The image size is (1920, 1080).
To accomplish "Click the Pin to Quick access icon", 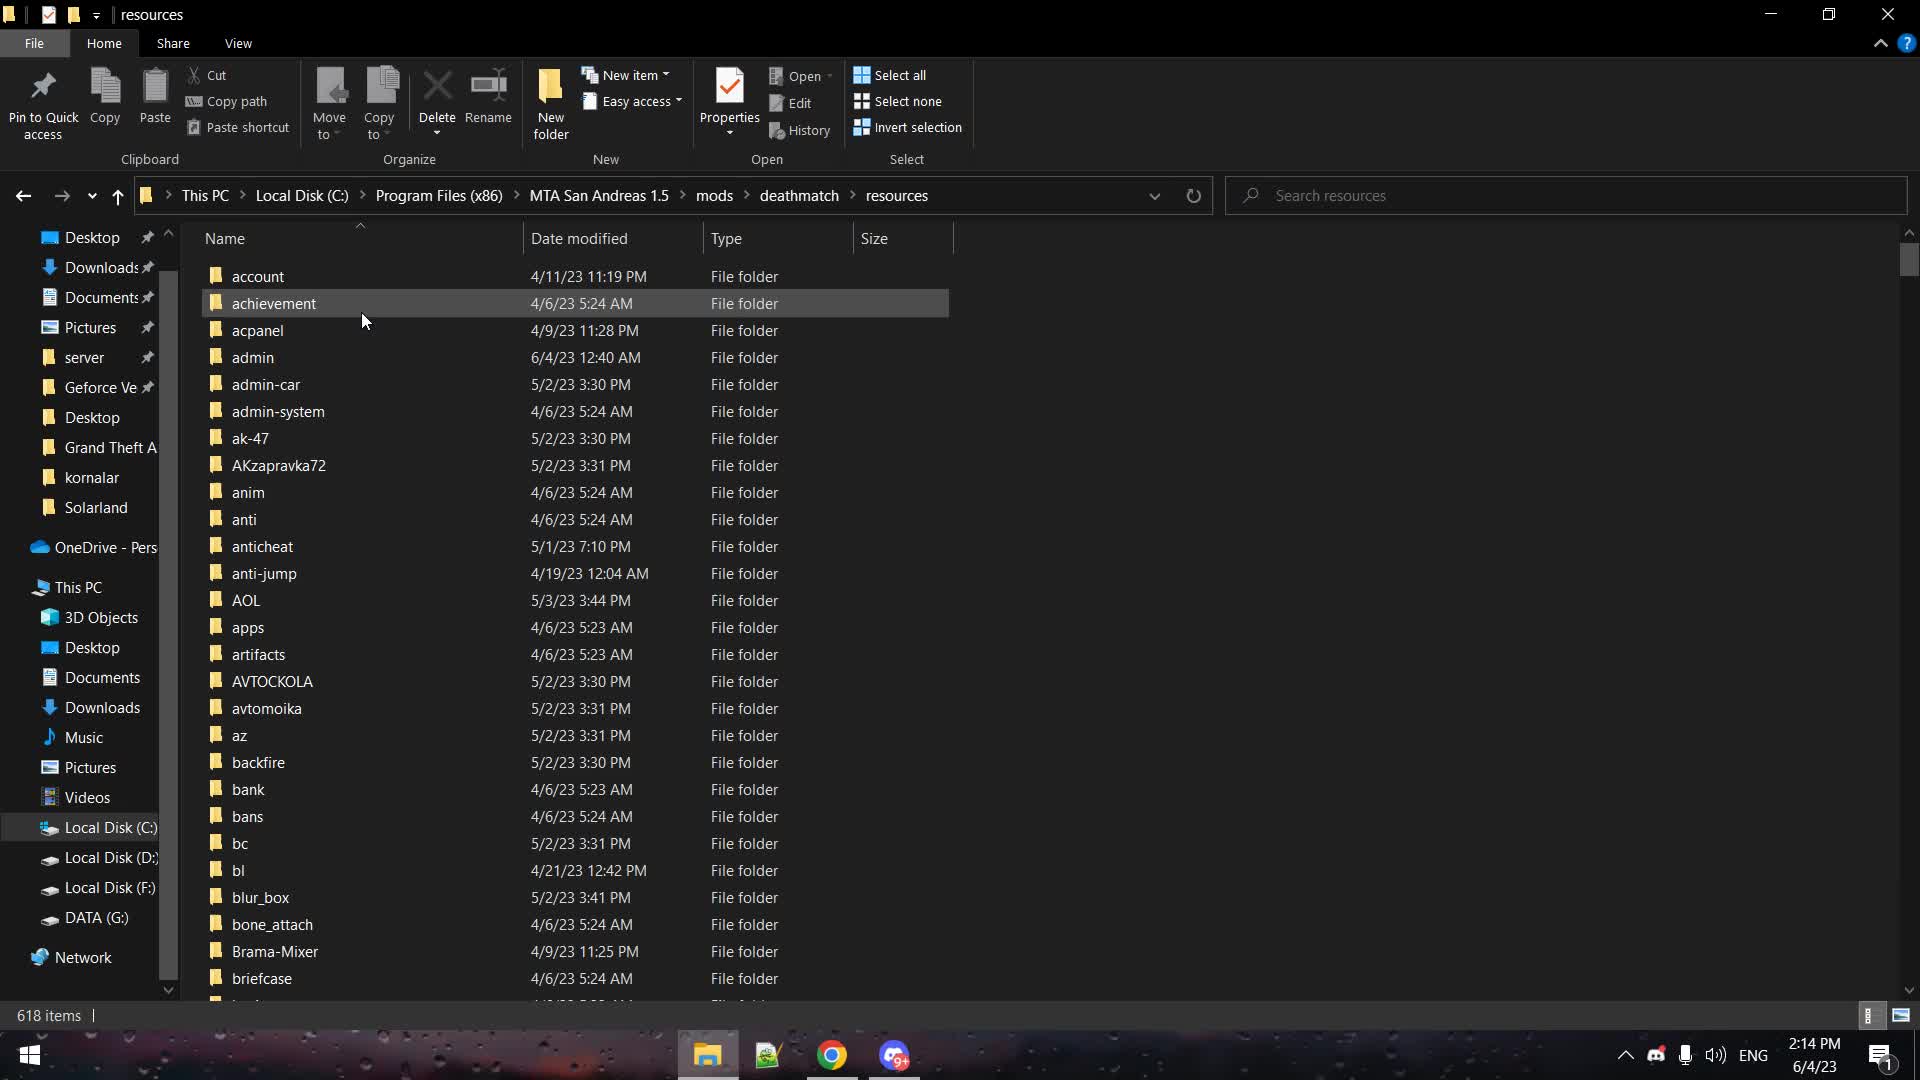I will click(43, 87).
